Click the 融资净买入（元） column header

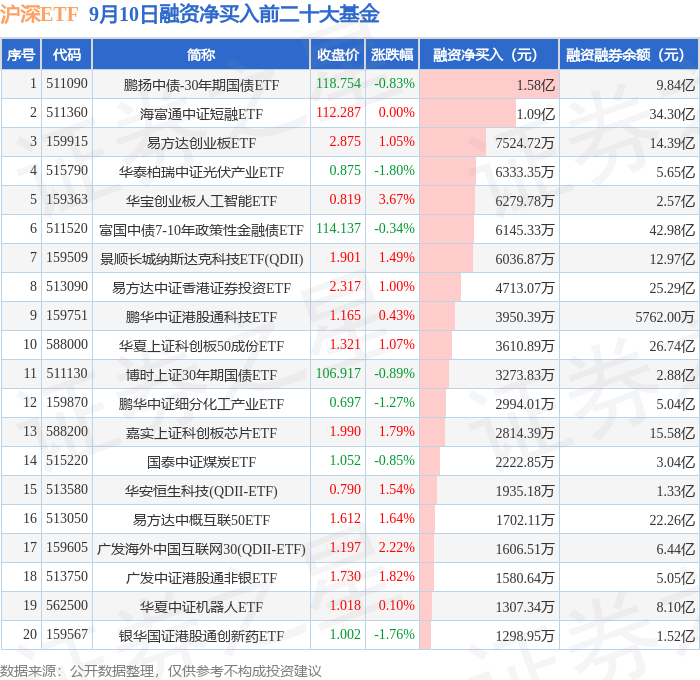(x=489, y=54)
